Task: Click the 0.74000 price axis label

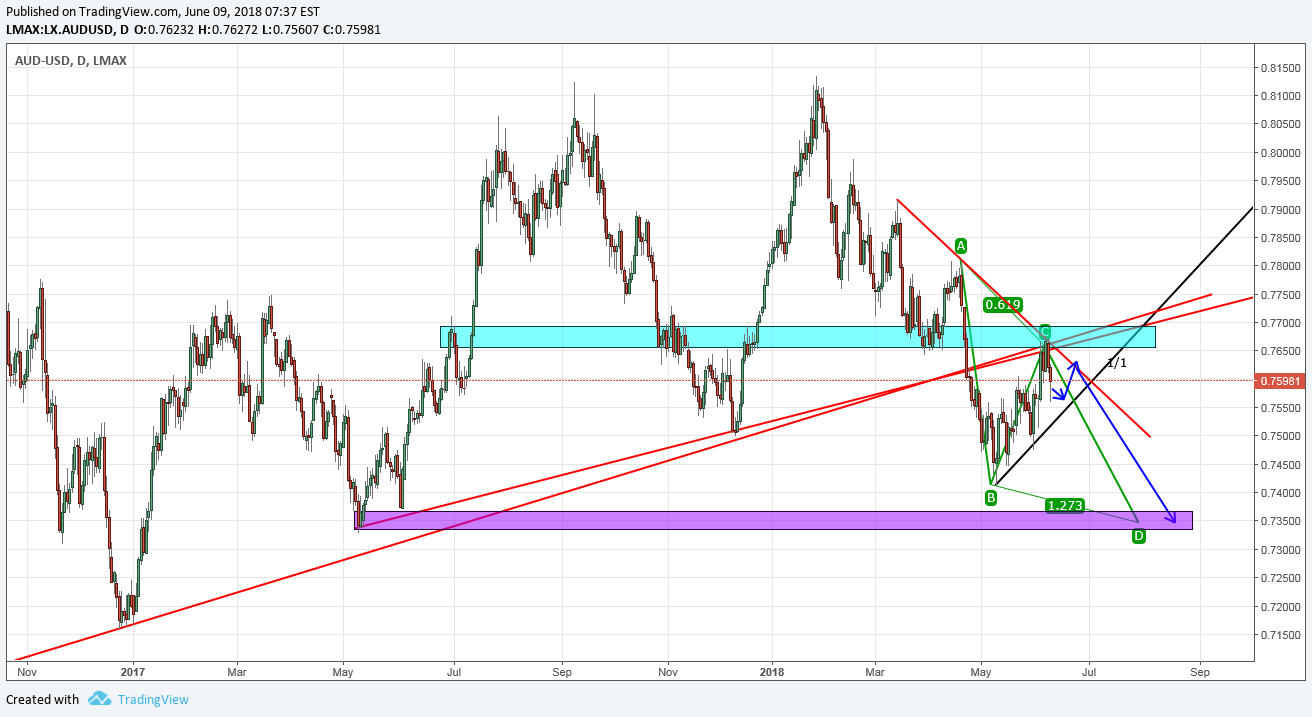Action: pyautogui.click(x=1280, y=493)
